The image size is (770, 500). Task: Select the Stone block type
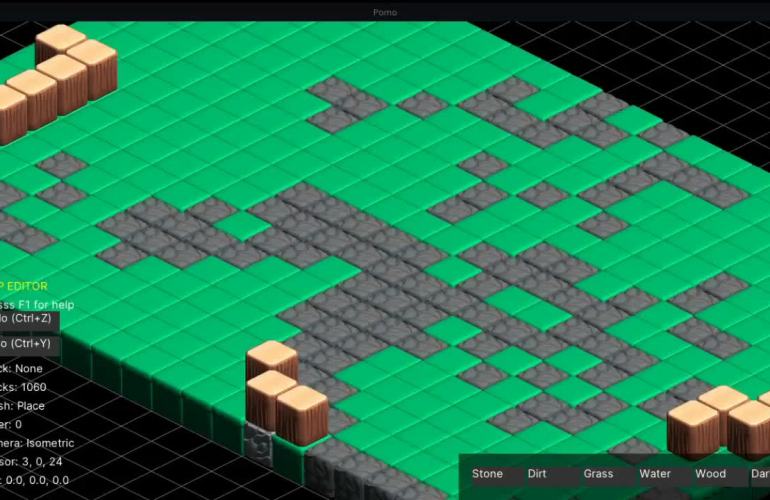pos(487,473)
